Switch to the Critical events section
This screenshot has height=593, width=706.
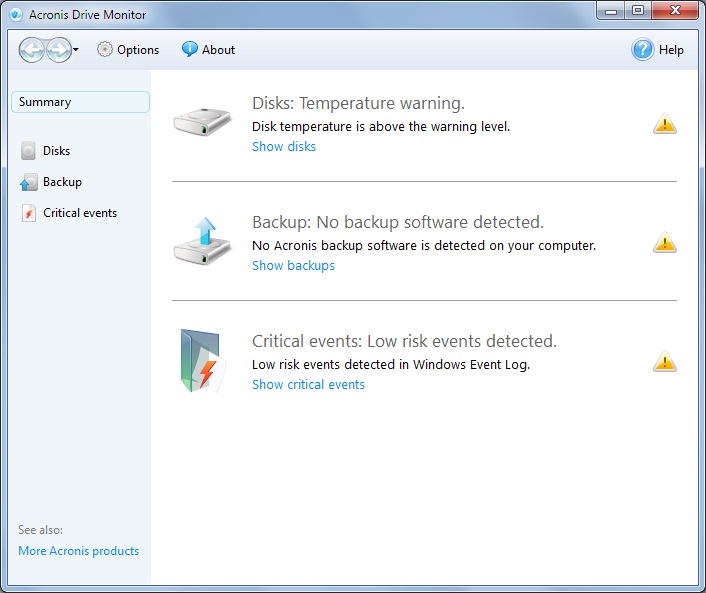pos(80,213)
